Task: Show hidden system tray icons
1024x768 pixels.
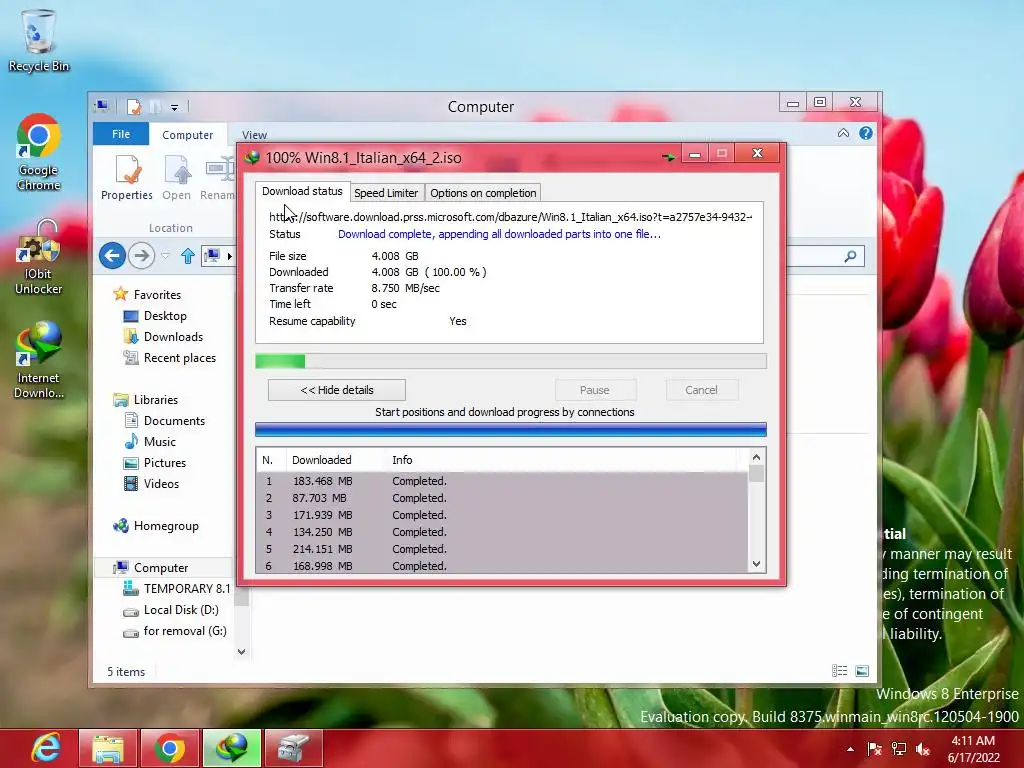Action: coord(850,749)
